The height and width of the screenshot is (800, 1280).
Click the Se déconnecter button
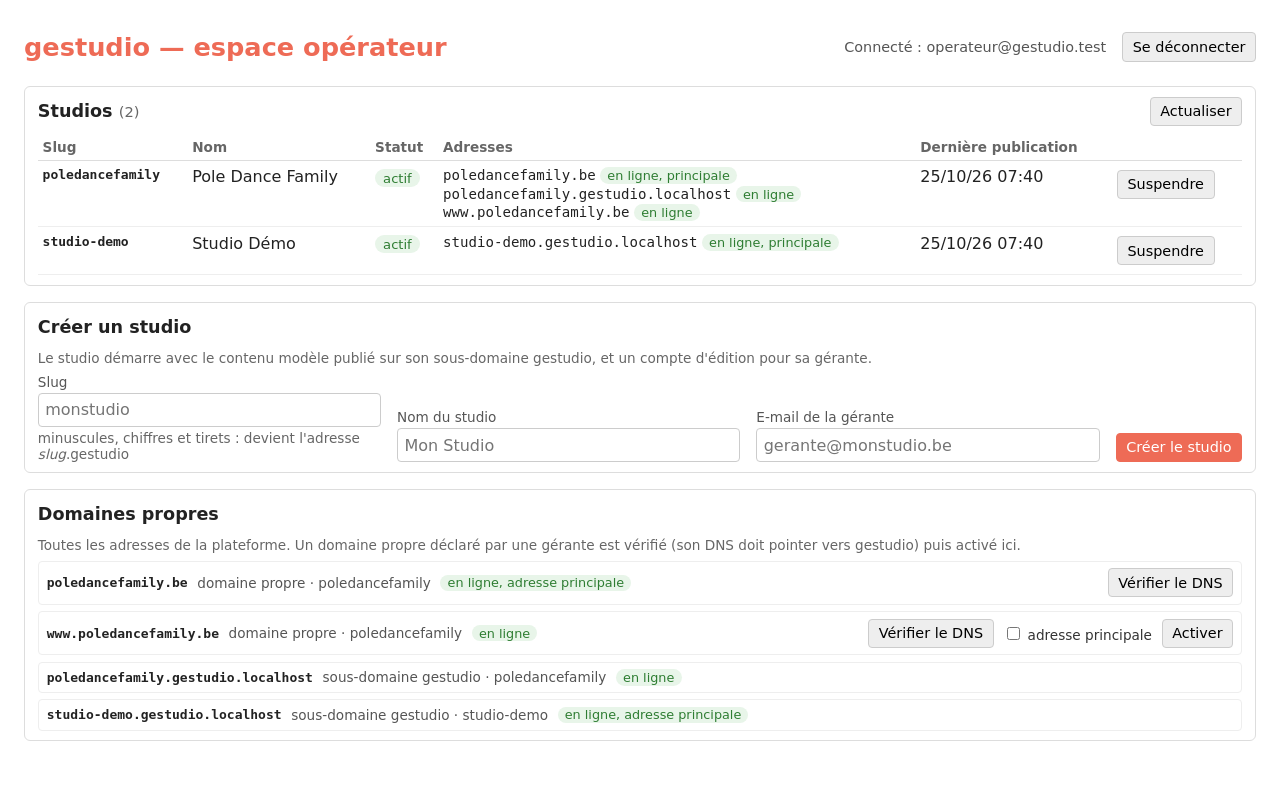(1188, 47)
